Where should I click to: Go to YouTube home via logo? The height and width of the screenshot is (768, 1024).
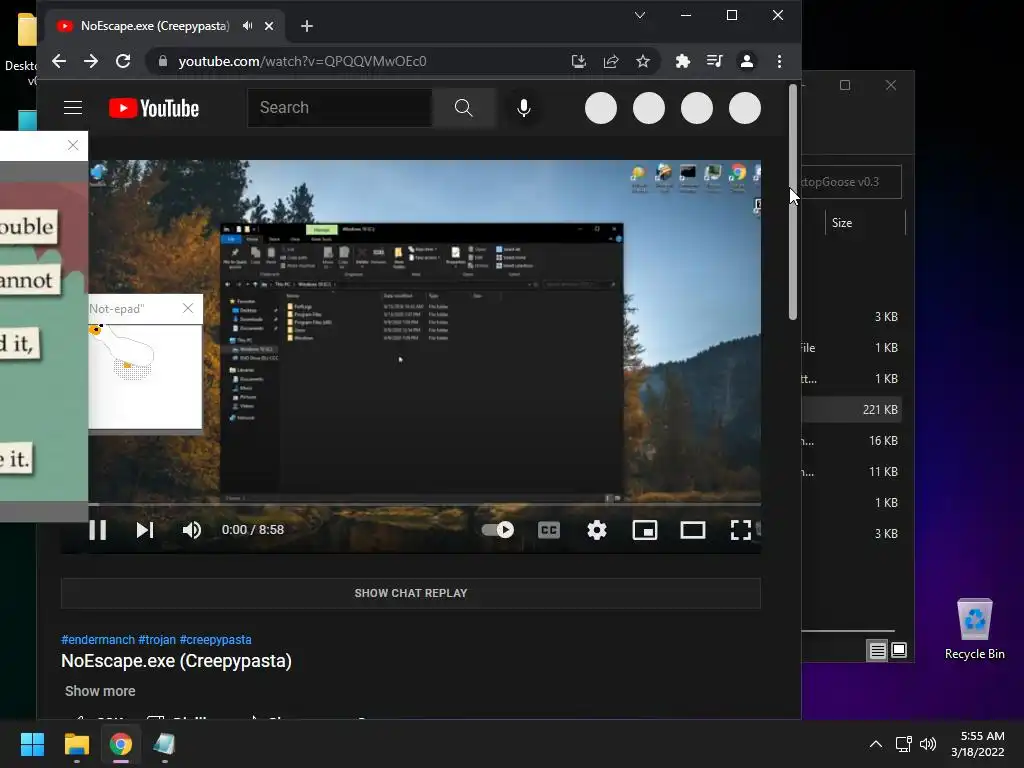pyautogui.click(x=154, y=108)
